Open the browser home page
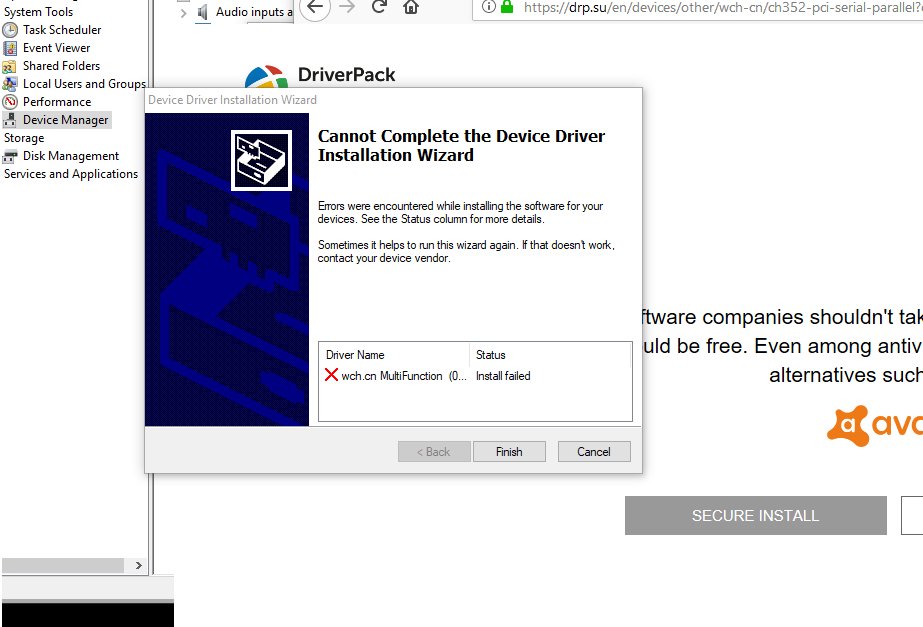Image resolution: width=923 pixels, height=627 pixels. coord(411,6)
